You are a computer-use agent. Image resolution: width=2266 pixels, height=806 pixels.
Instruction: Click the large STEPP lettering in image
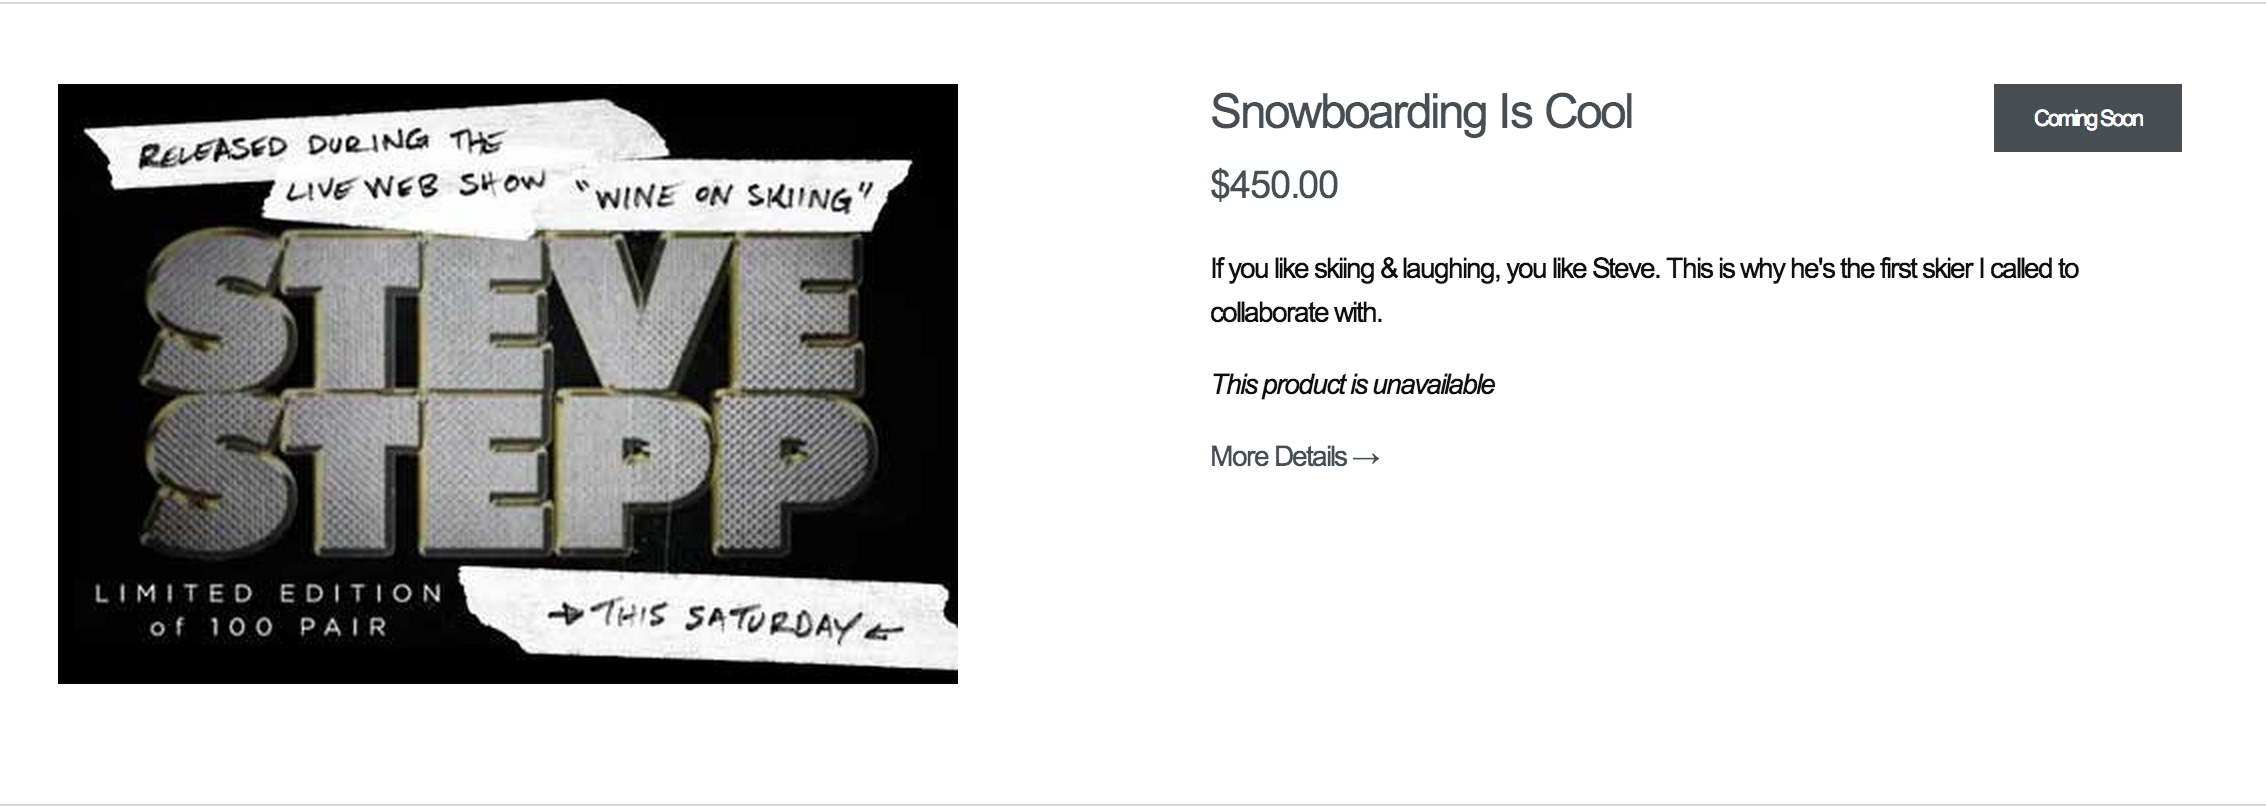[x=510, y=470]
